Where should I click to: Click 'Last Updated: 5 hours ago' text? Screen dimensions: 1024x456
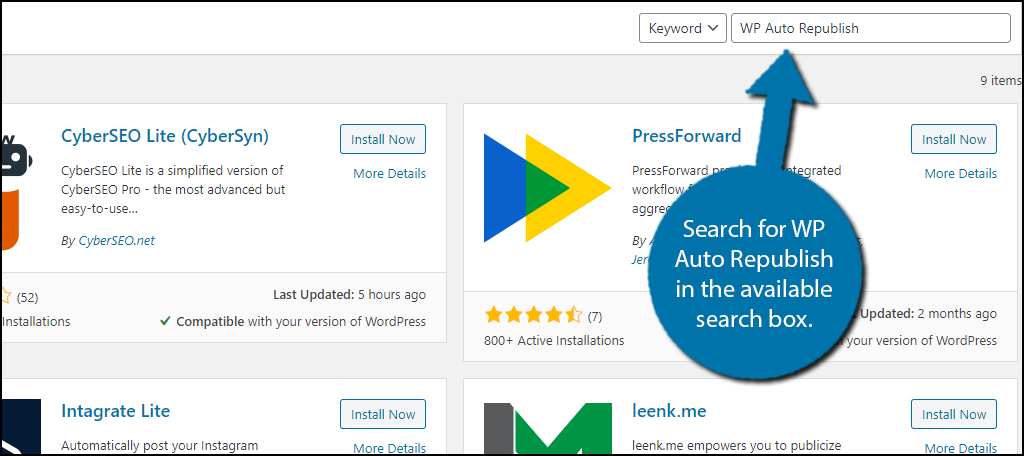(x=349, y=295)
